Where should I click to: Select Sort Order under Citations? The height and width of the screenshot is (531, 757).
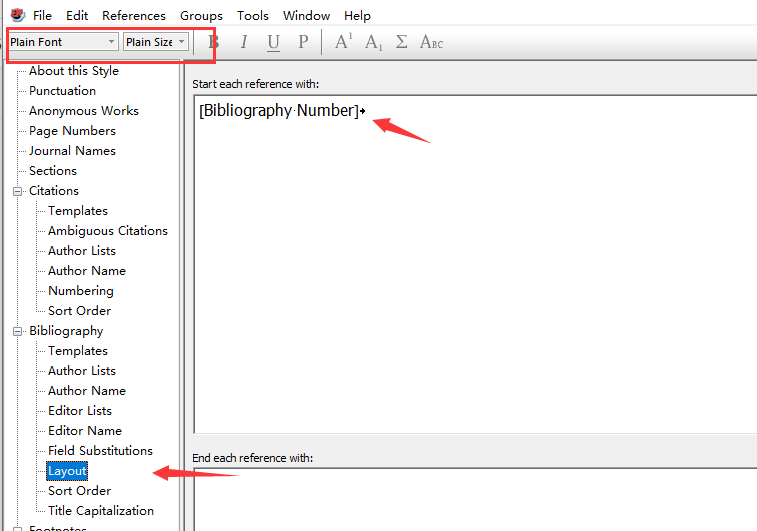80,311
